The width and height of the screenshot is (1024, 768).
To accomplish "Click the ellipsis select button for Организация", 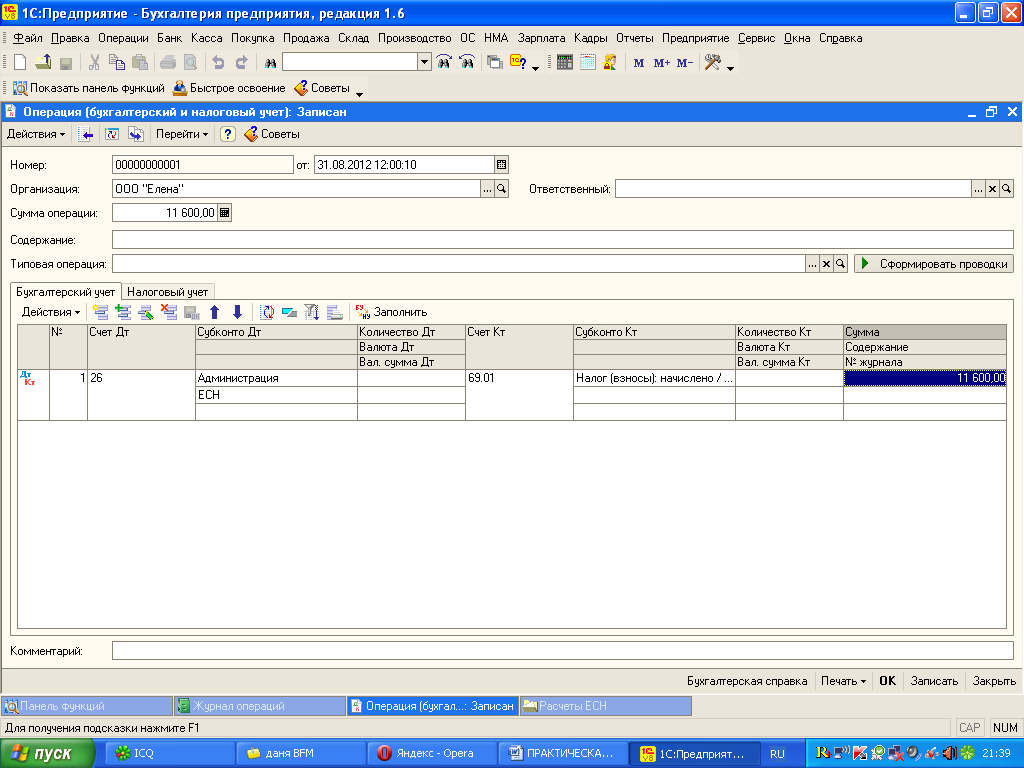I will (487, 189).
